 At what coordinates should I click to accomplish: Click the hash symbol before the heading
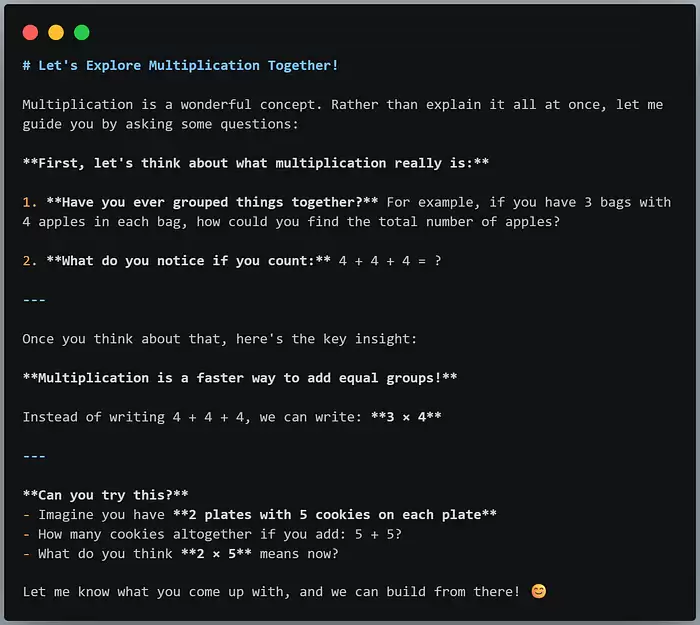click(x=27, y=66)
